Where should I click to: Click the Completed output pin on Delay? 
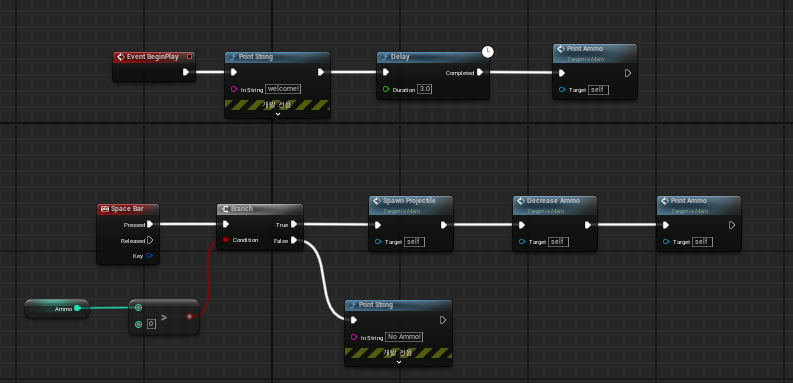tap(480, 72)
